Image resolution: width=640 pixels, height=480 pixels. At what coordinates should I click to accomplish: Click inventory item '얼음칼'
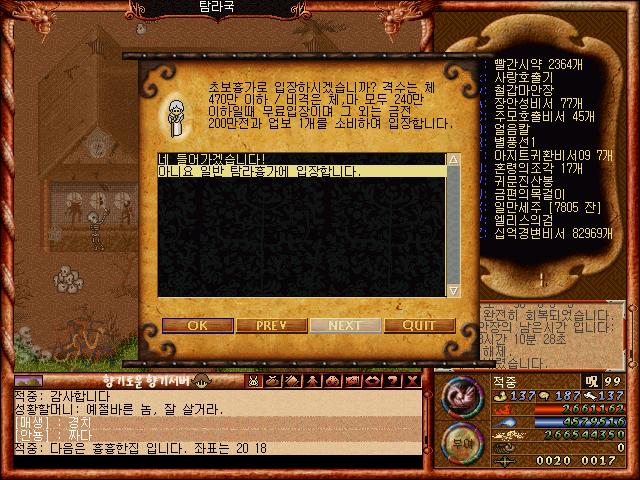coord(512,129)
